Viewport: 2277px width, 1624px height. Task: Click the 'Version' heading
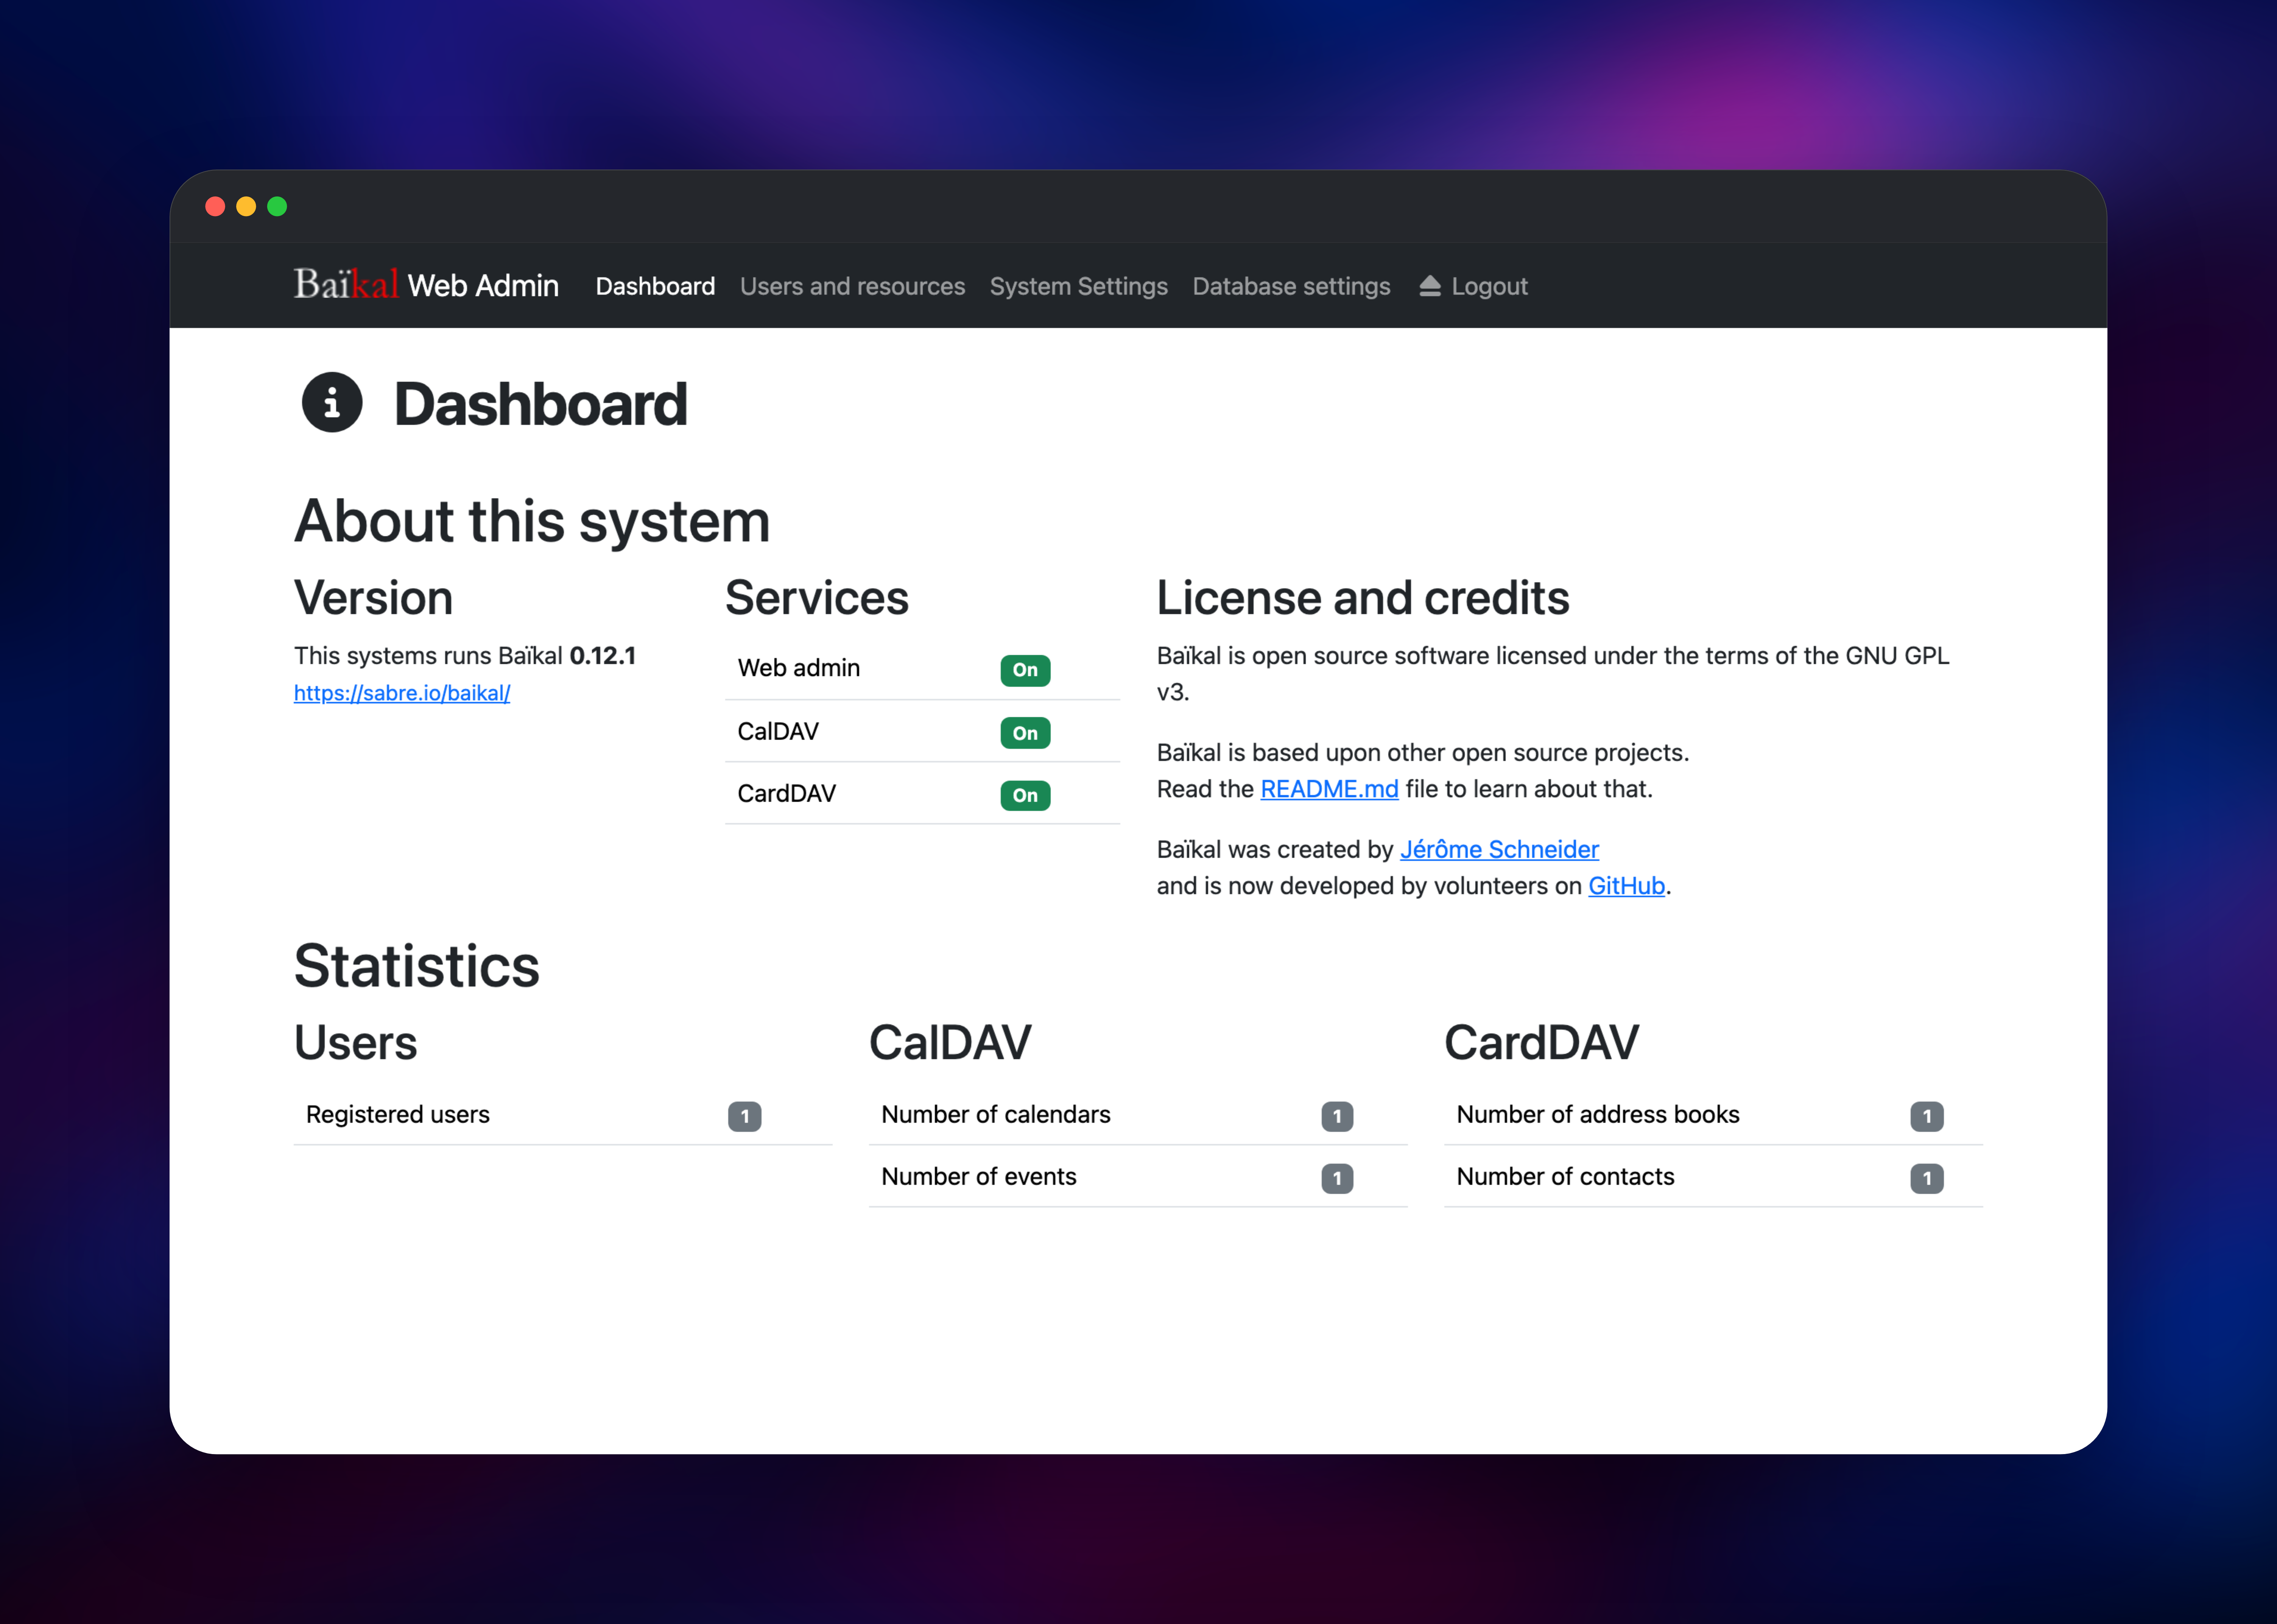pyautogui.click(x=373, y=598)
